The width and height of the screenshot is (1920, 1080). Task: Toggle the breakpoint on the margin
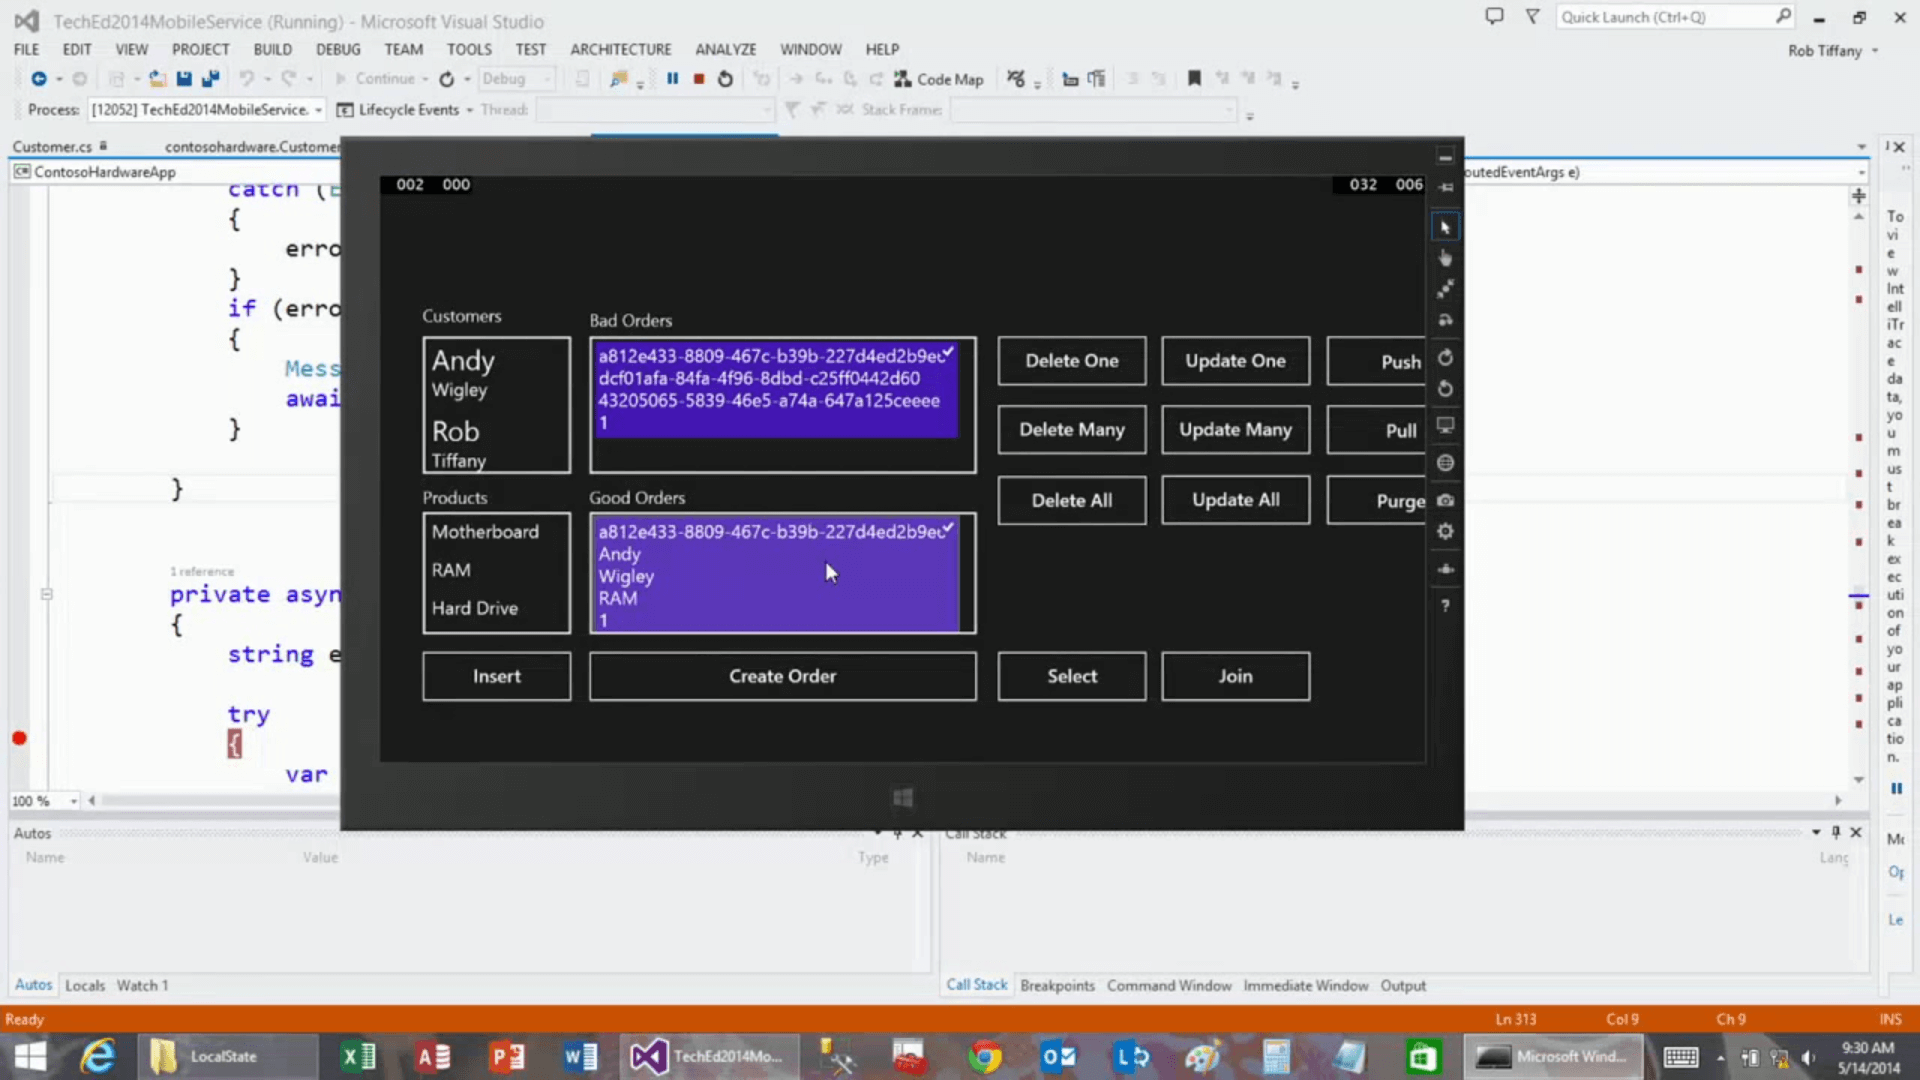[19, 739]
